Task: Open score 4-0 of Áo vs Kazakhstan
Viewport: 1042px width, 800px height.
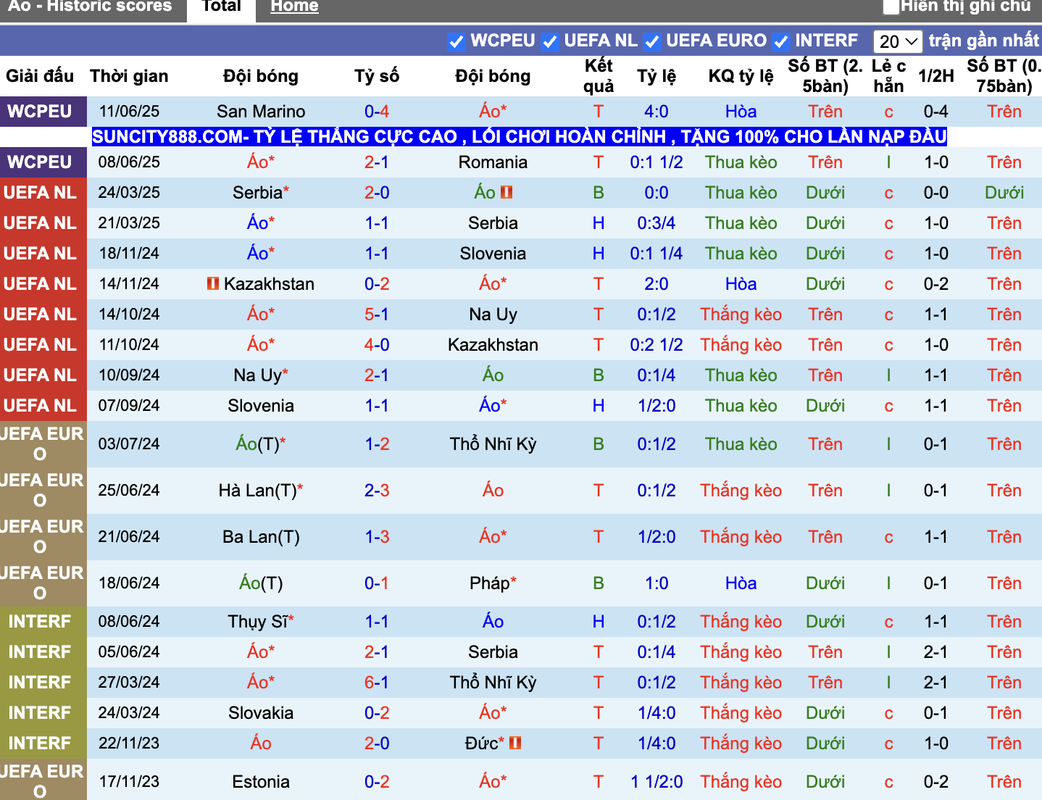Action: click(x=377, y=345)
